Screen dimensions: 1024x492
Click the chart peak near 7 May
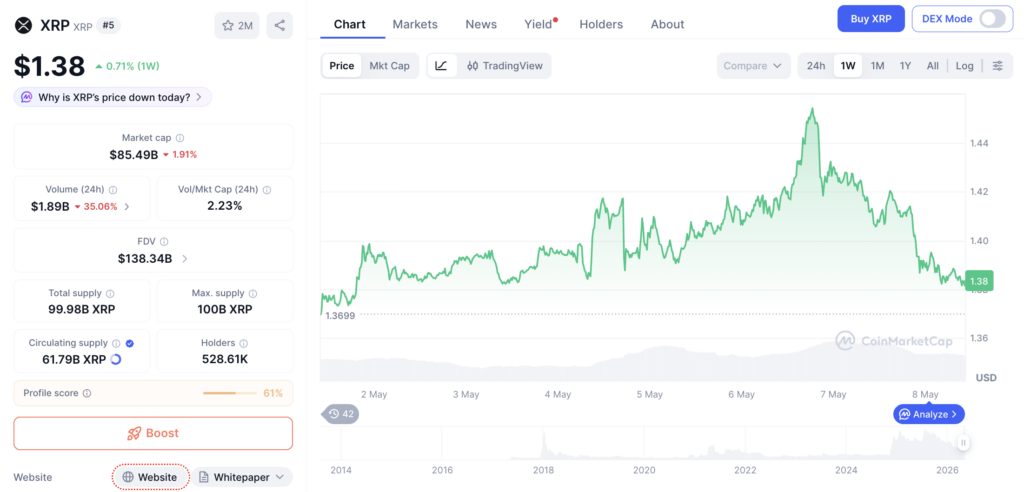[812, 109]
